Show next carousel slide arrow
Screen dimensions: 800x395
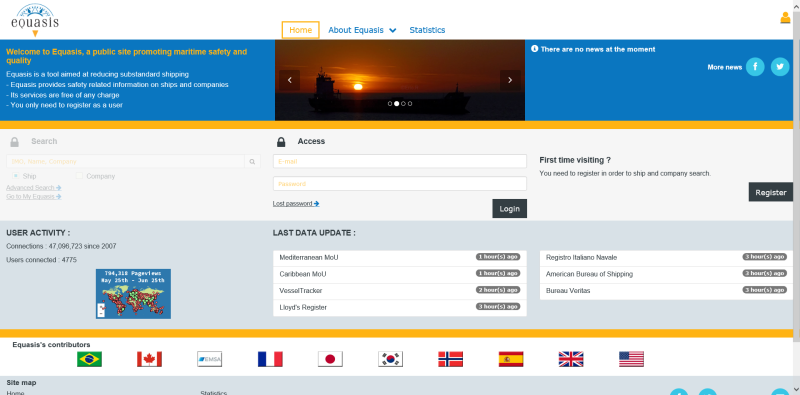tap(510, 80)
